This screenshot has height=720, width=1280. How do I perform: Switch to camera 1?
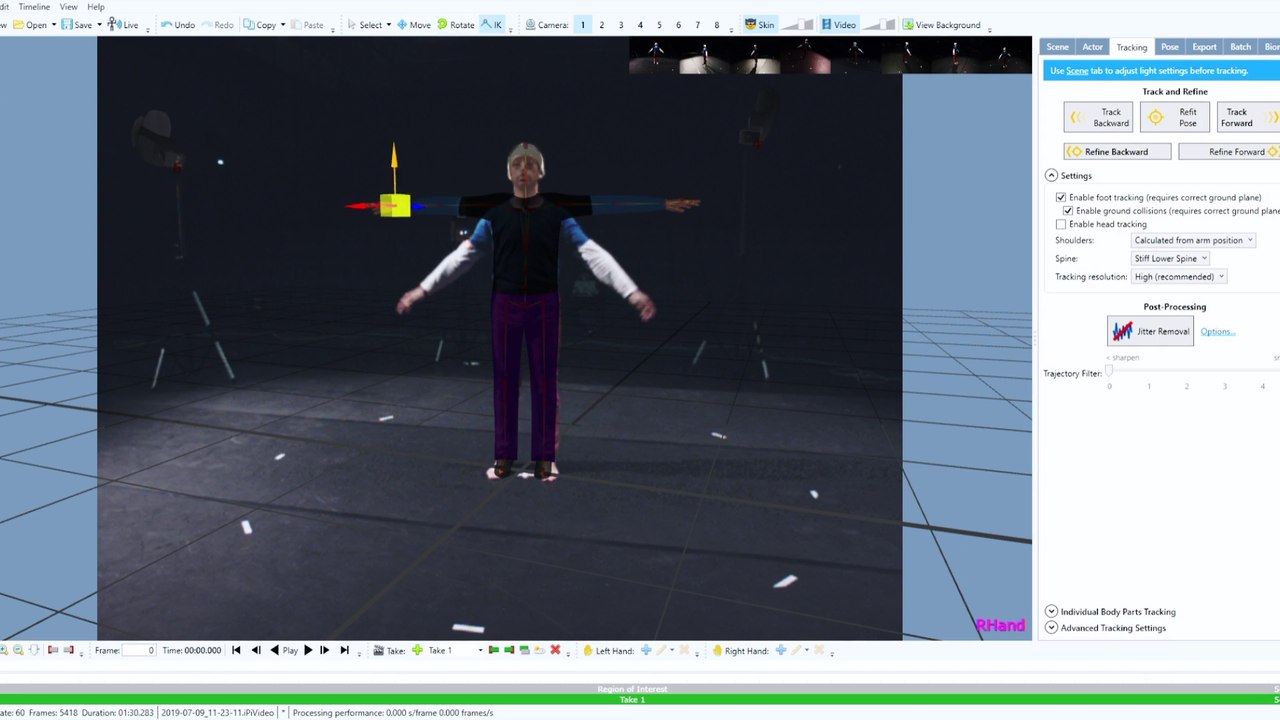583,25
